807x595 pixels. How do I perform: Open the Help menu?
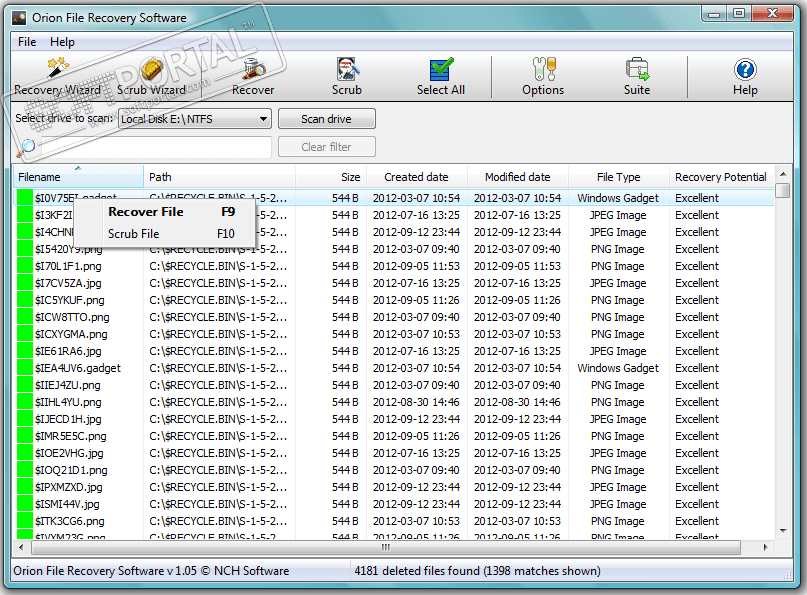pyautogui.click(x=62, y=42)
